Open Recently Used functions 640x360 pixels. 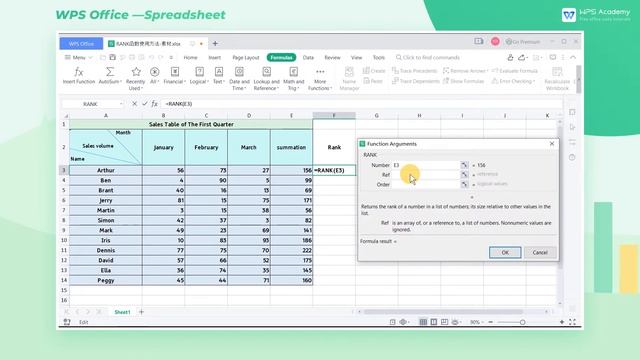(136, 79)
